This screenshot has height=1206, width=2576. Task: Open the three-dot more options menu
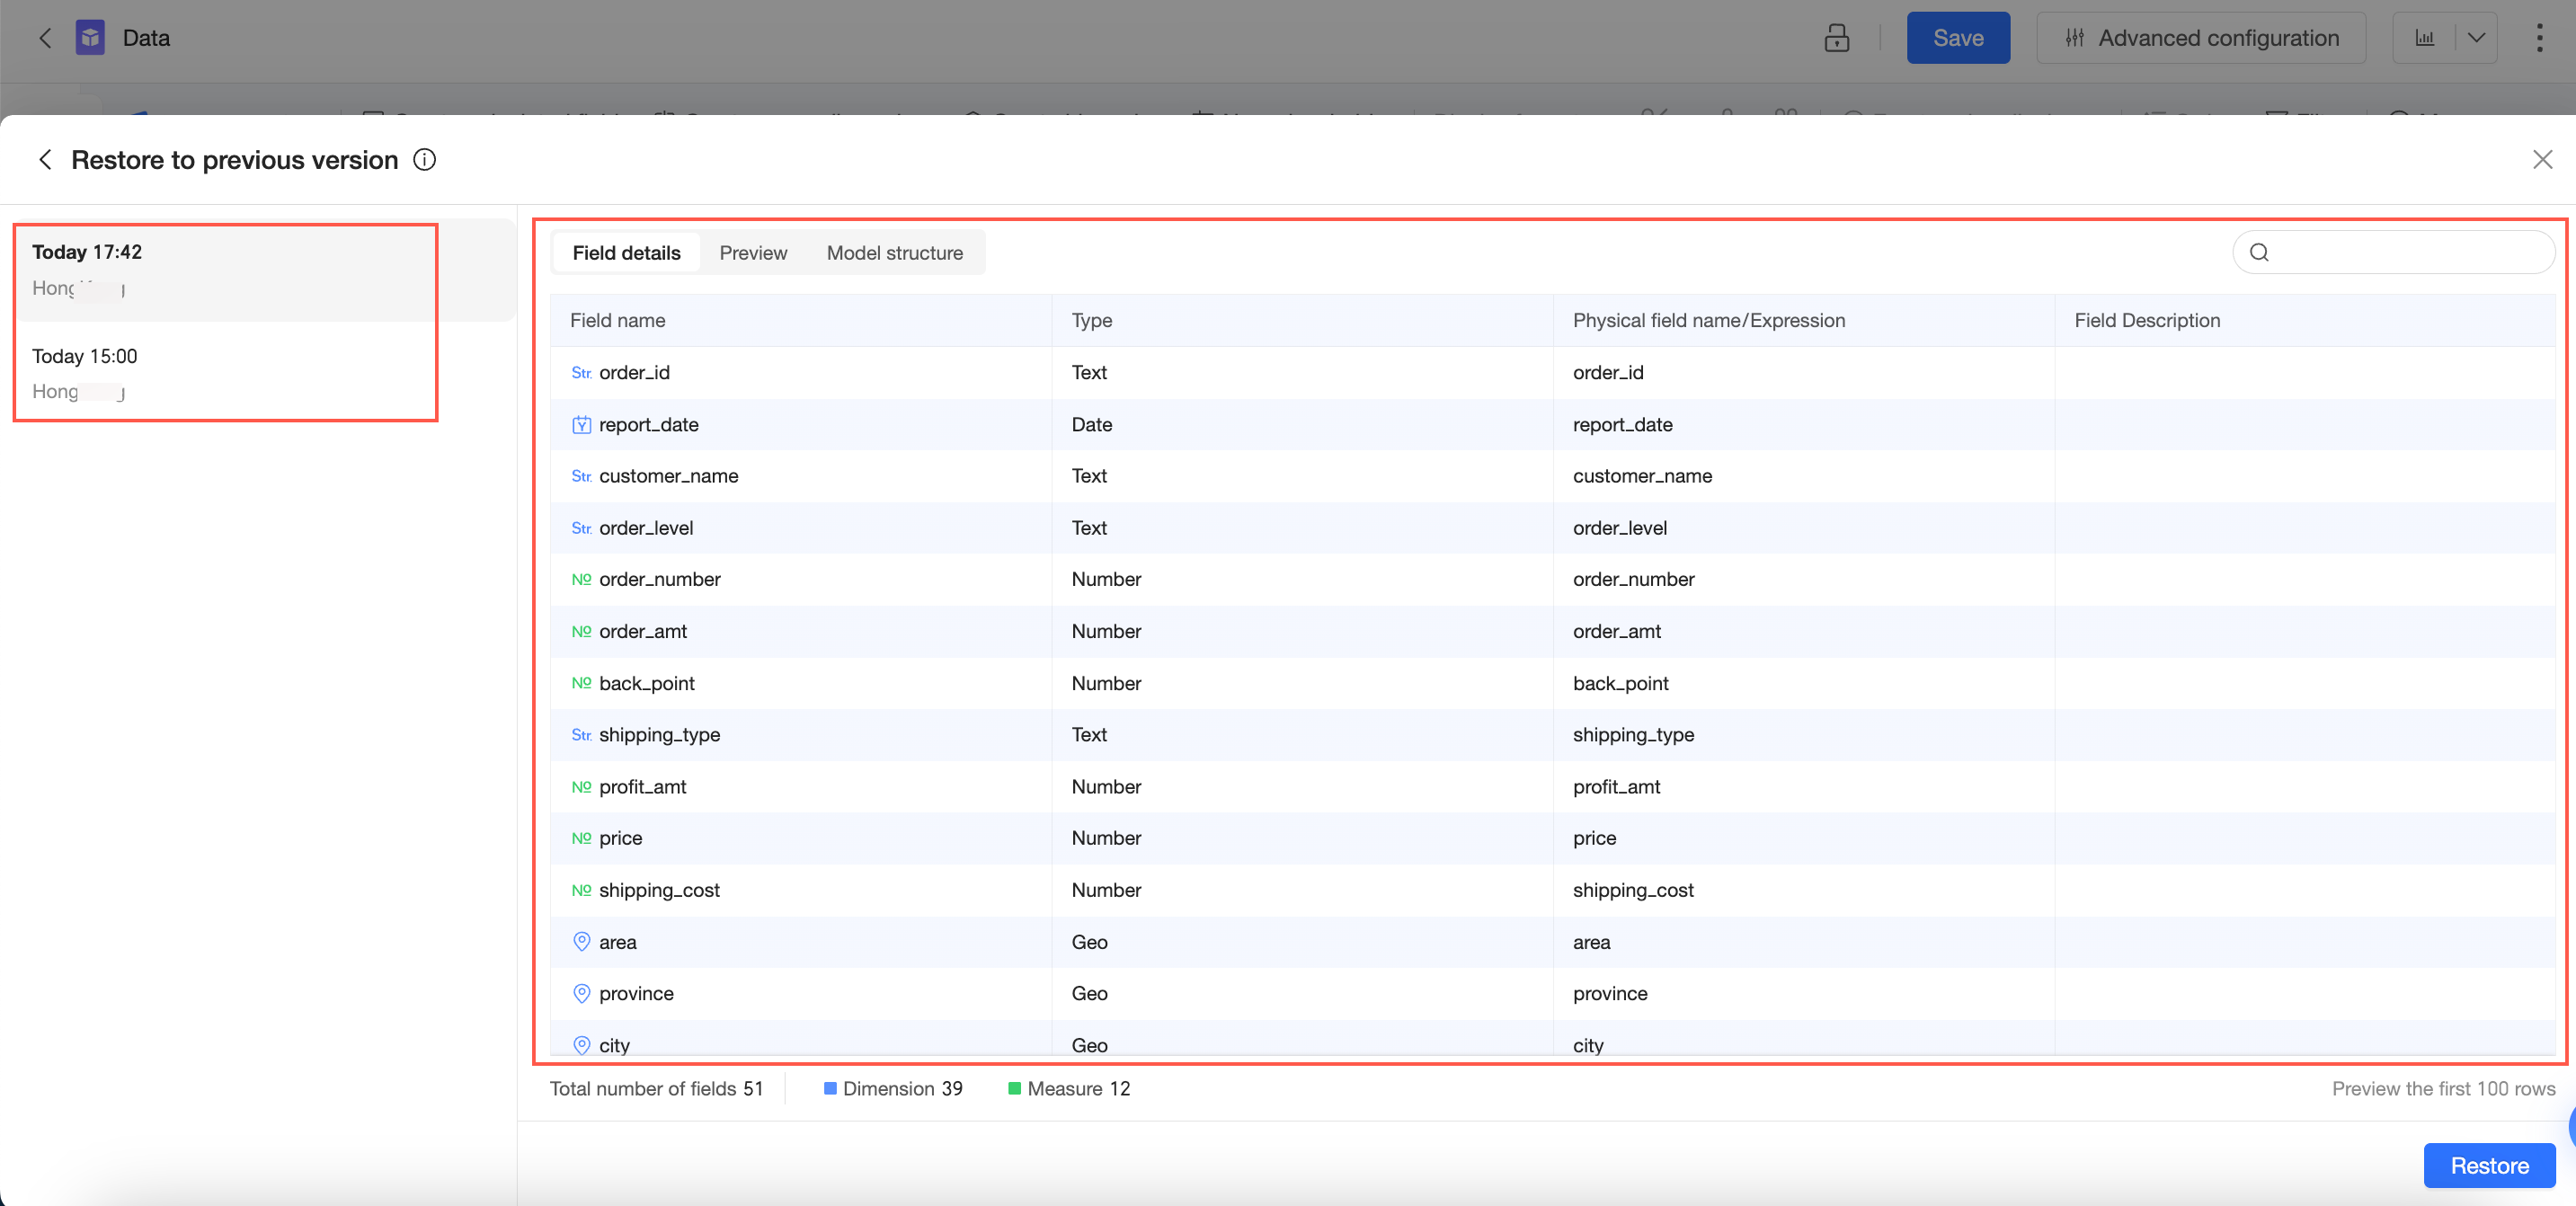pyautogui.click(x=2539, y=38)
